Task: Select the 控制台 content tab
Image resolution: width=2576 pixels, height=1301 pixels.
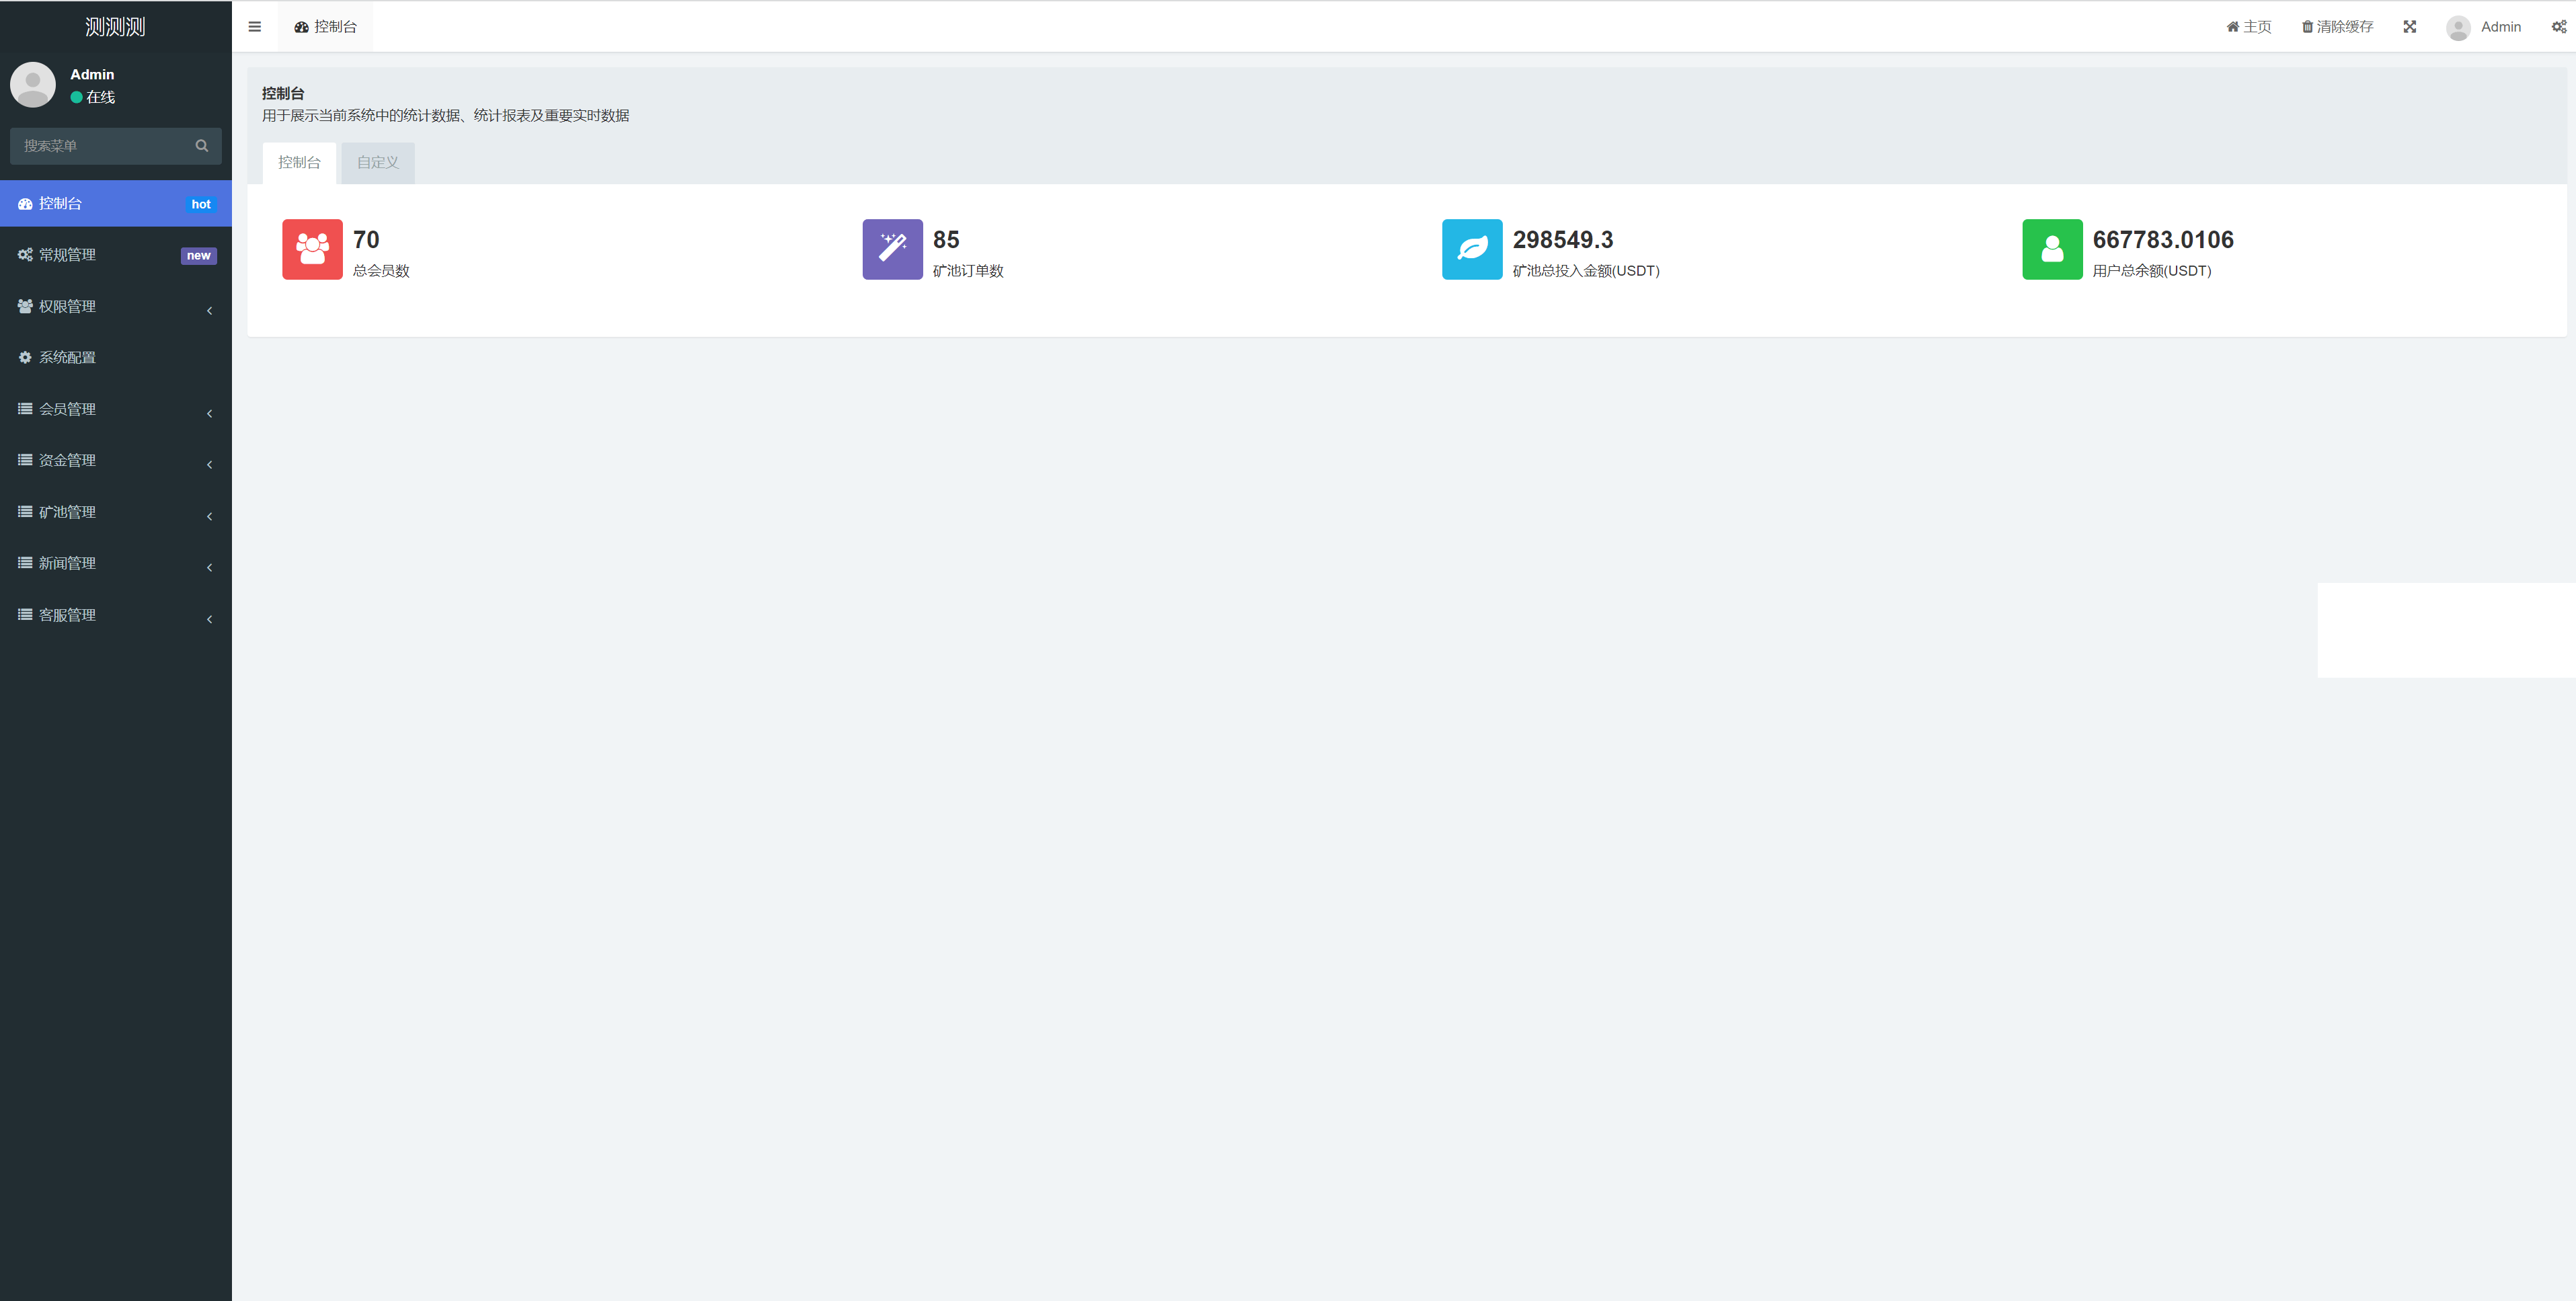Action: [x=299, y=162]
